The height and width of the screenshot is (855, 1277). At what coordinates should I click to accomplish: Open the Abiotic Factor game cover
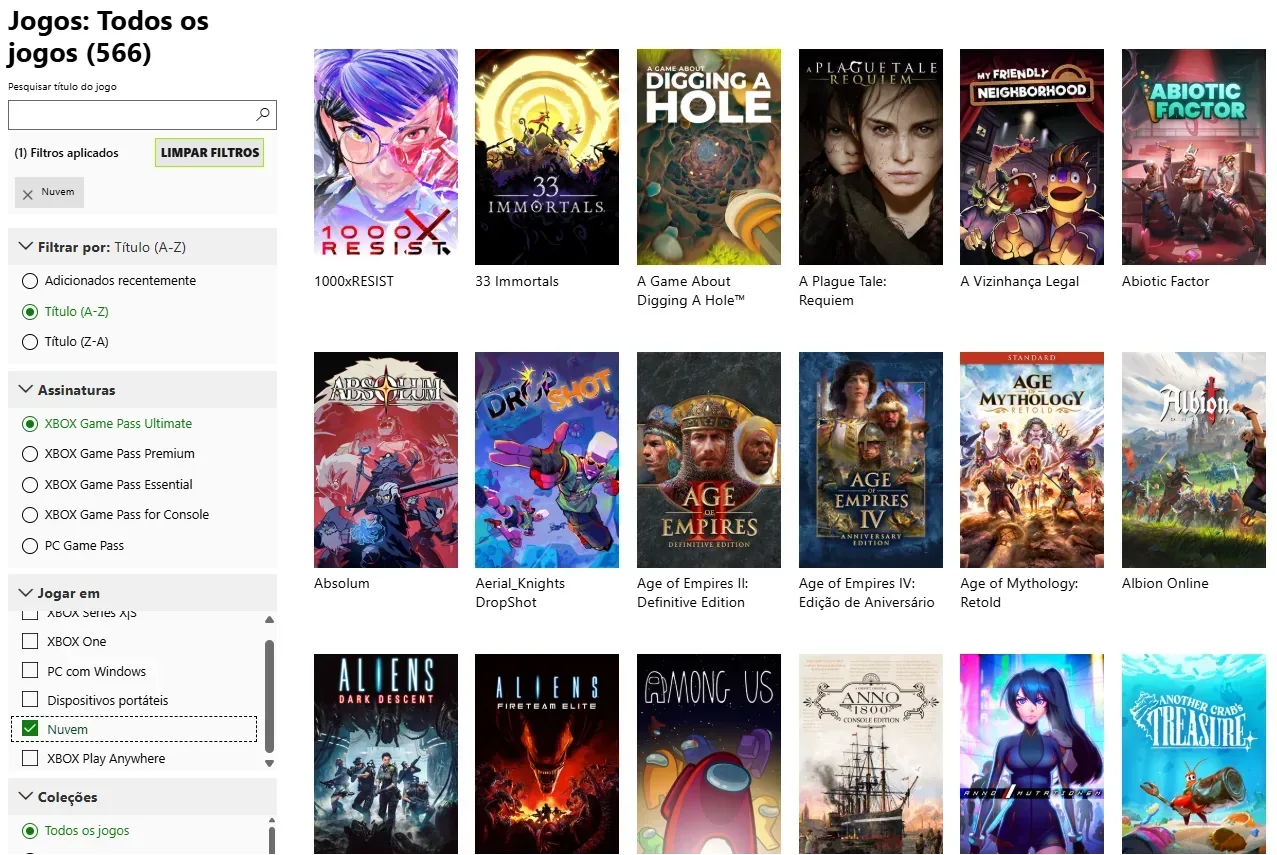point(1194,157)
